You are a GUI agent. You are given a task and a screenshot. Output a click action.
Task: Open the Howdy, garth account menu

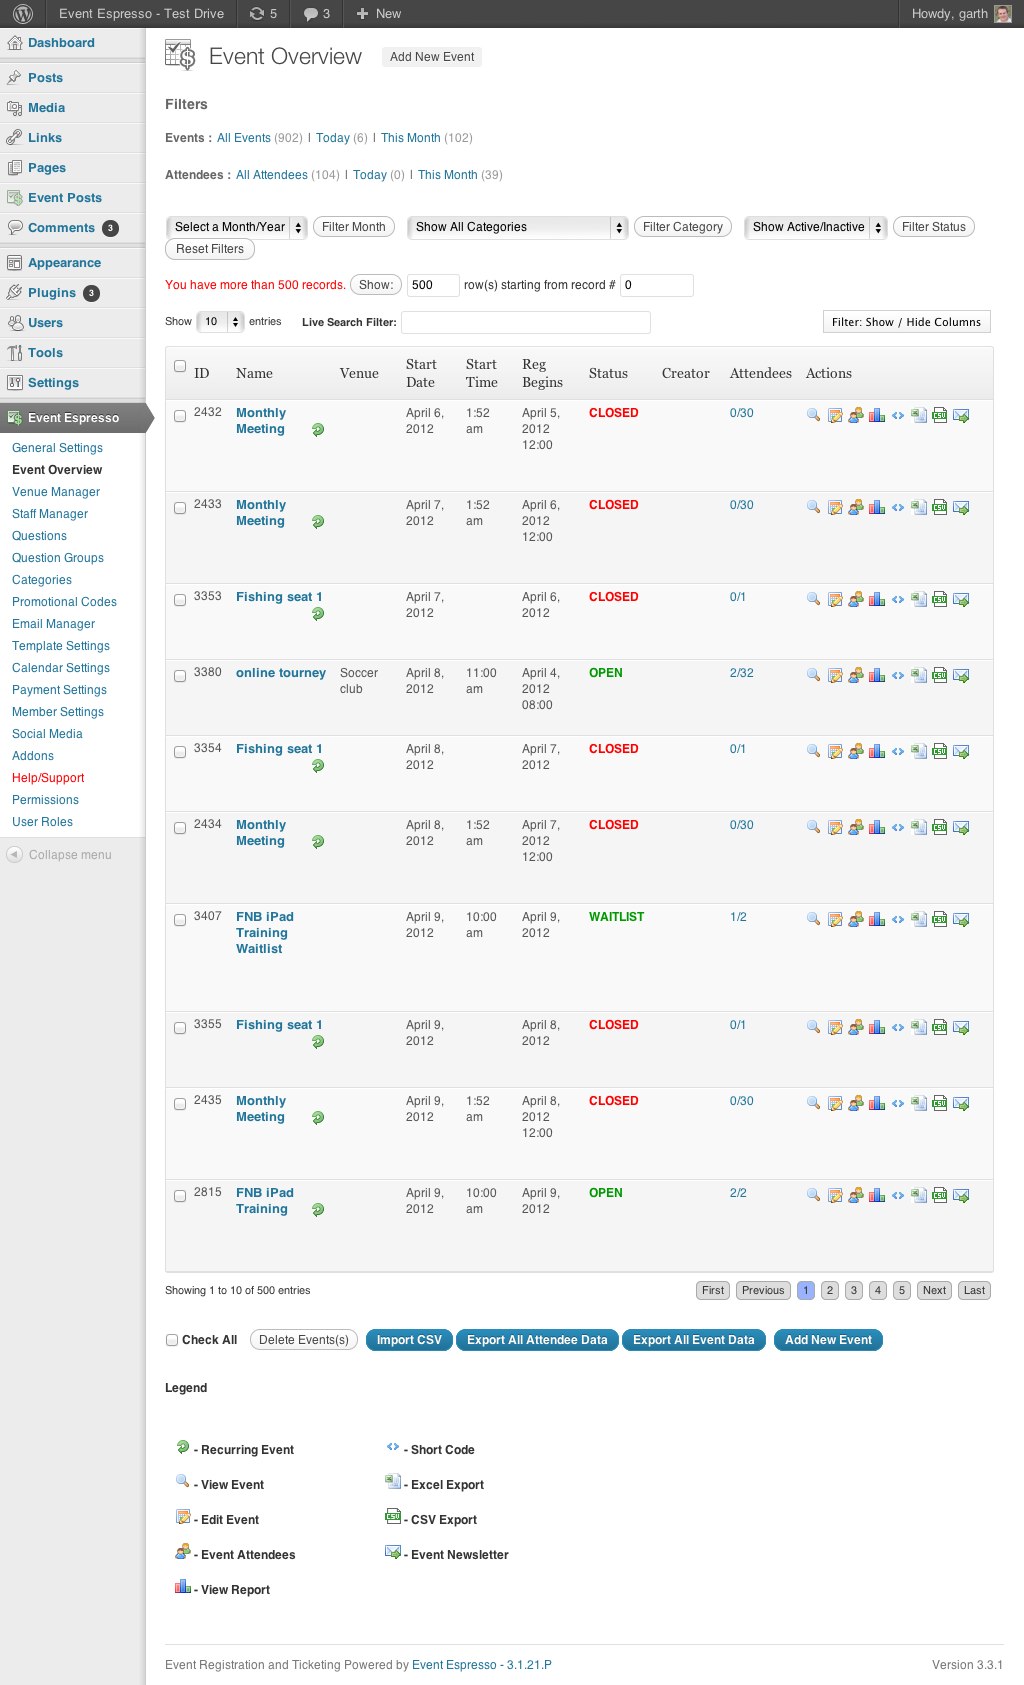[961, 14]
